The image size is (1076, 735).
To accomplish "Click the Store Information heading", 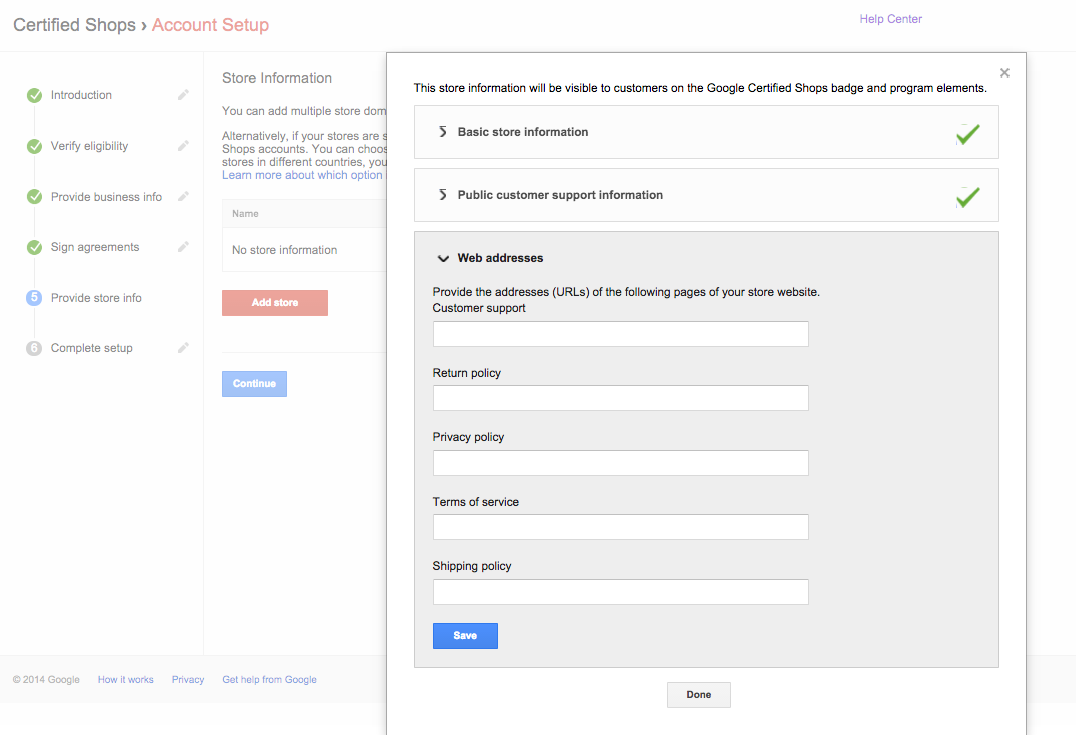I will (277, 78).
